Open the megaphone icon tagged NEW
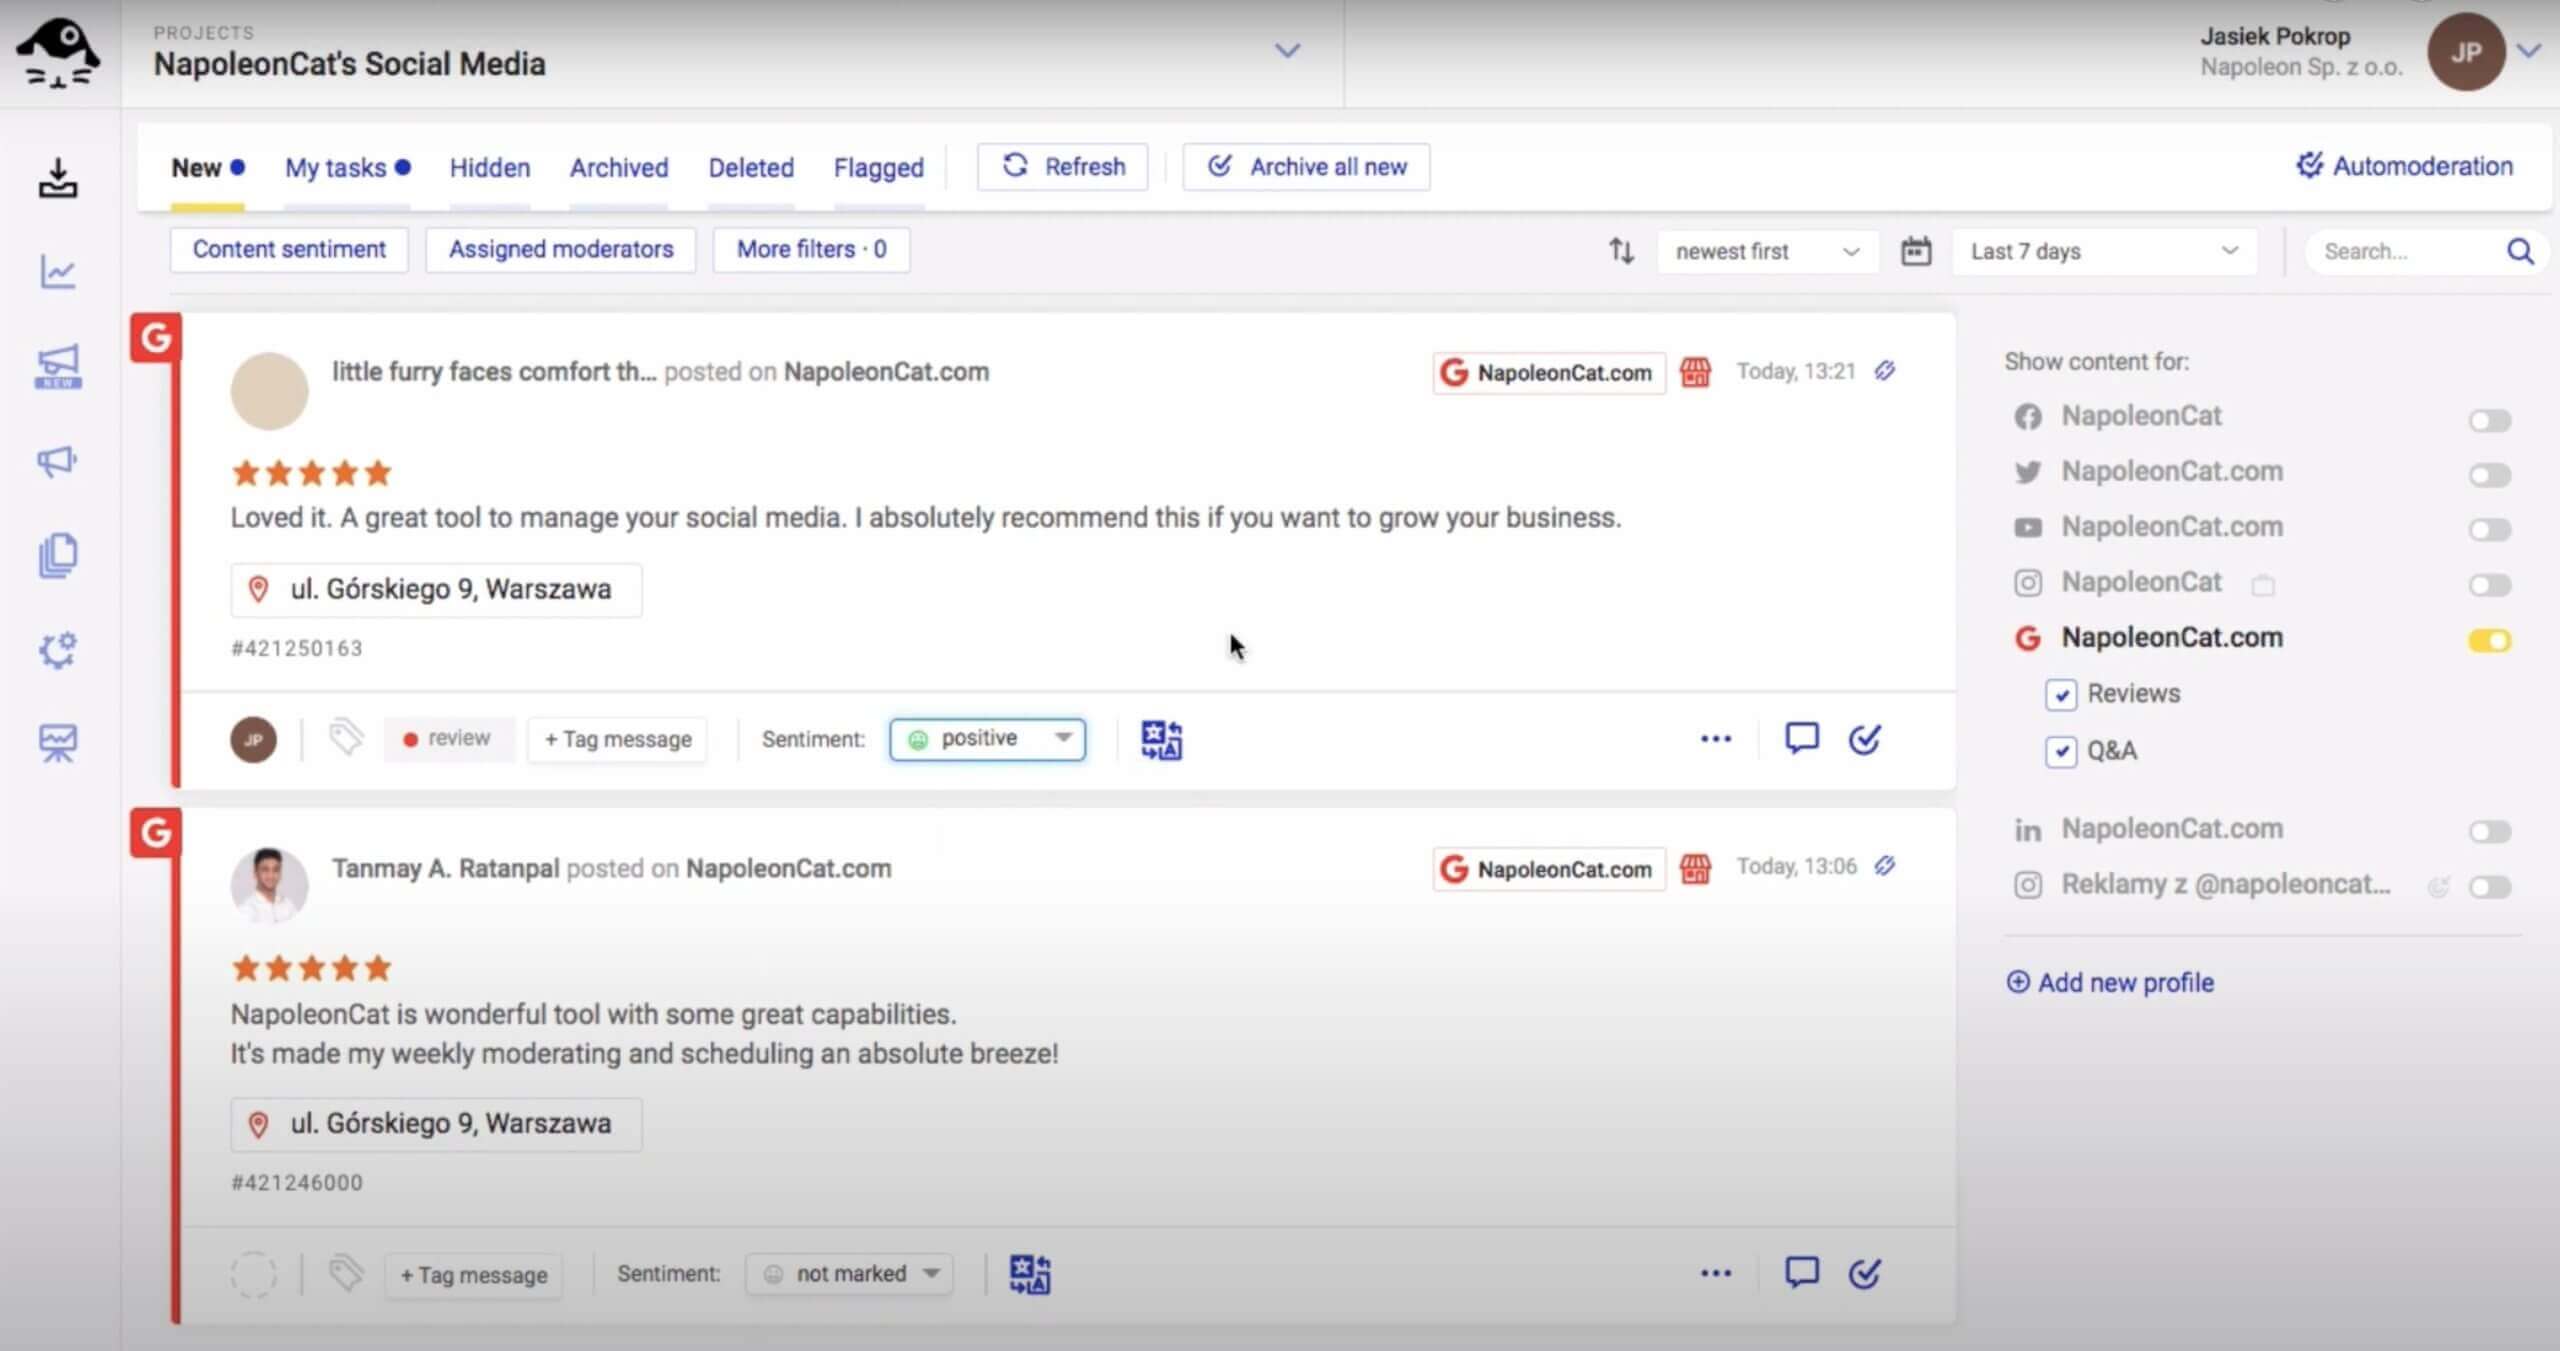 [58, 367]
